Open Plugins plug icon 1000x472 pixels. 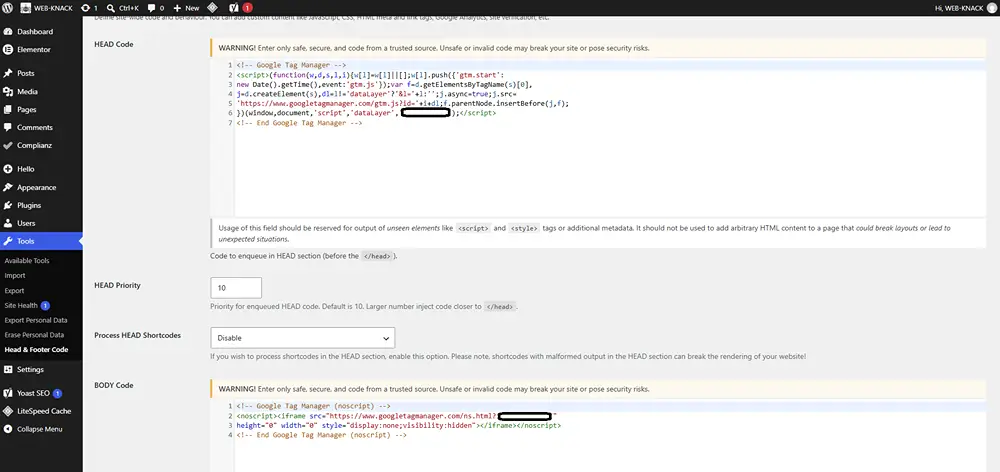8,205
